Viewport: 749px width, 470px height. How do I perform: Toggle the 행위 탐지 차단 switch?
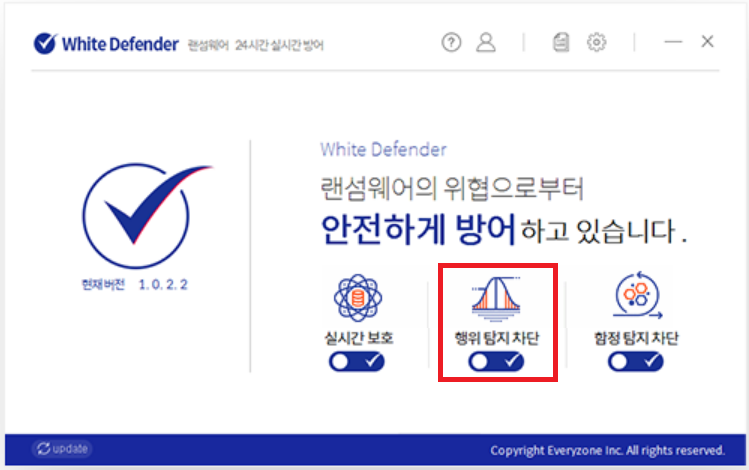click(496, 362)
